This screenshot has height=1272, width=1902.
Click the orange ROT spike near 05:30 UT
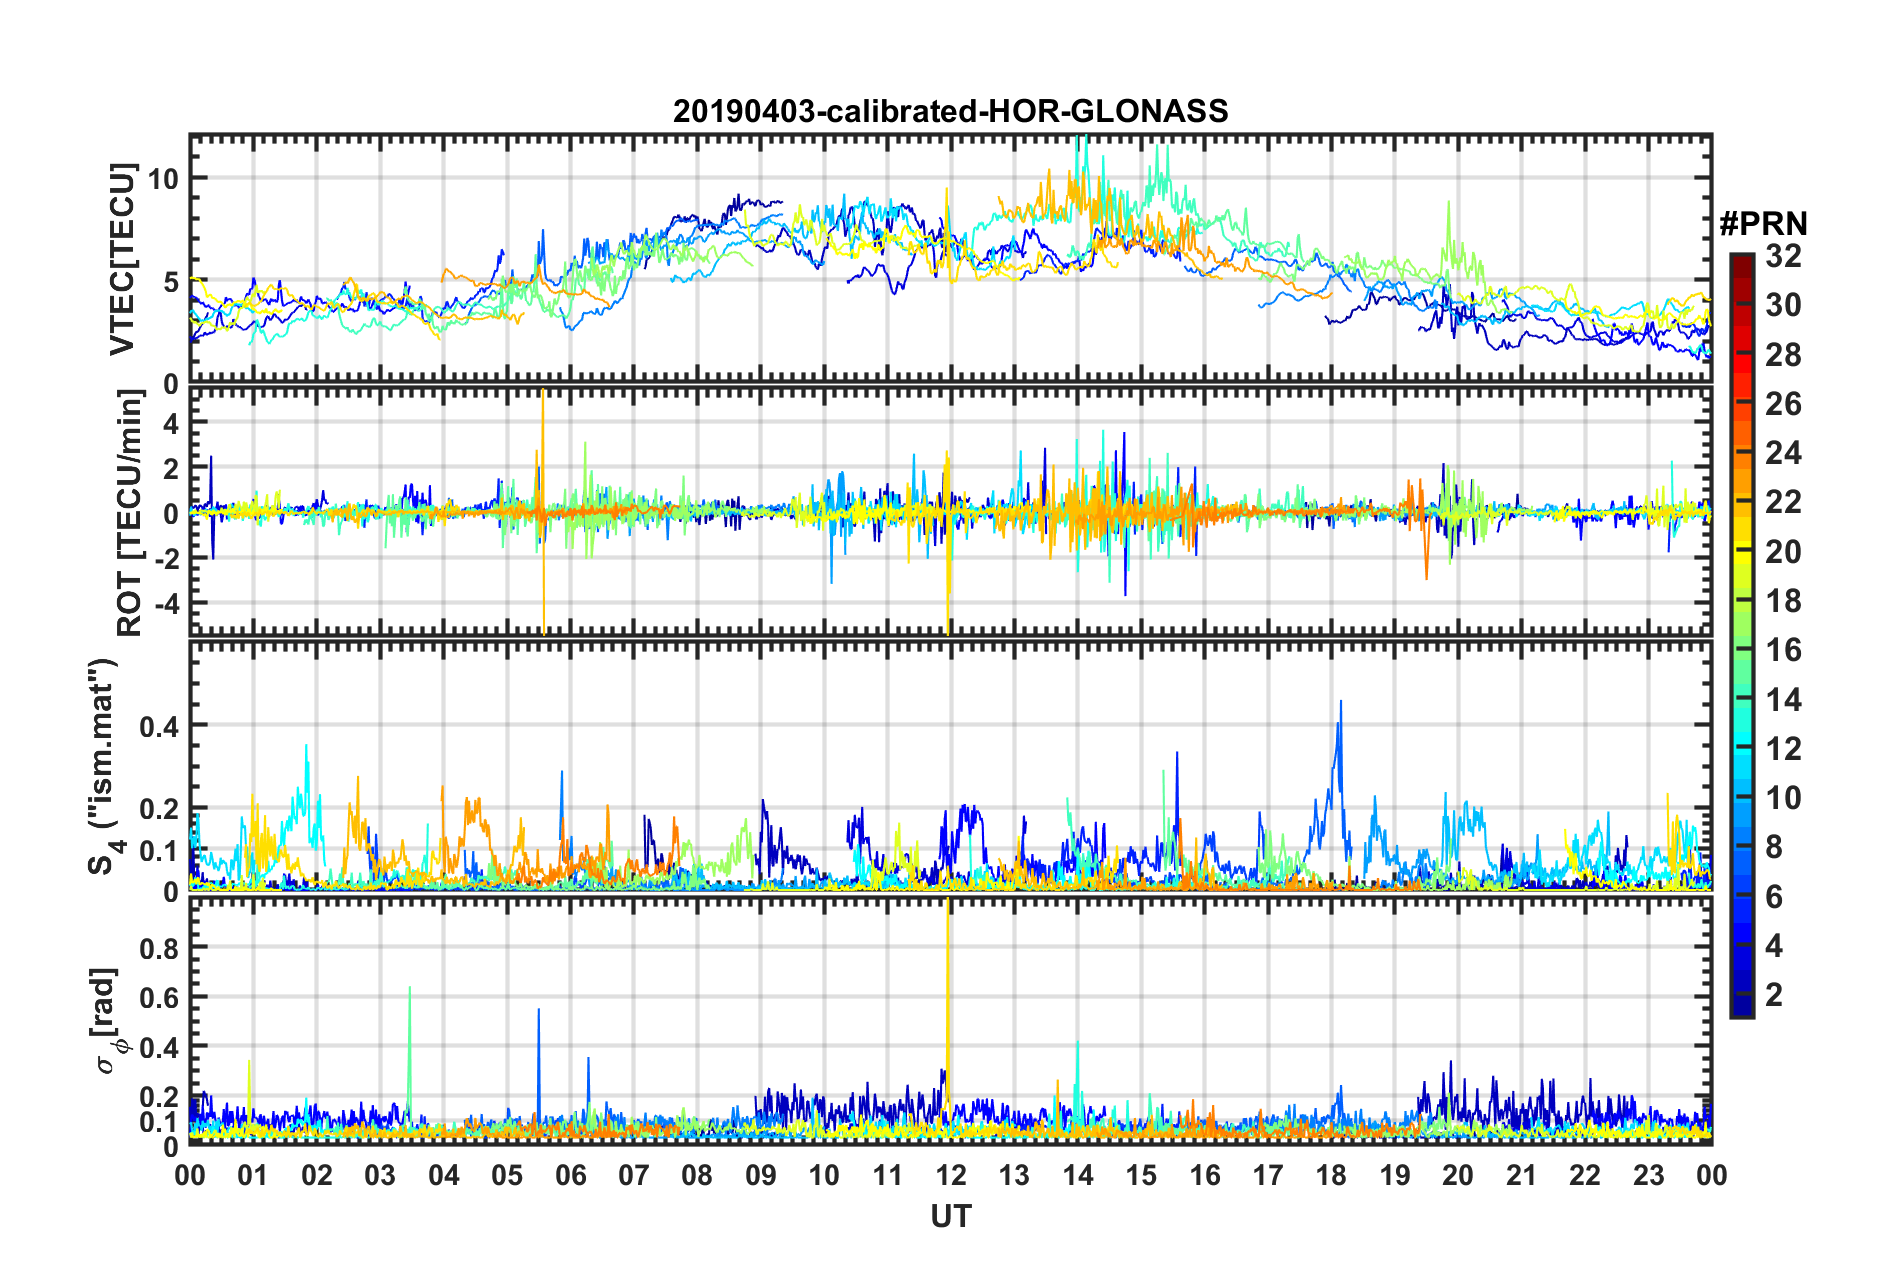click(543, 510)
